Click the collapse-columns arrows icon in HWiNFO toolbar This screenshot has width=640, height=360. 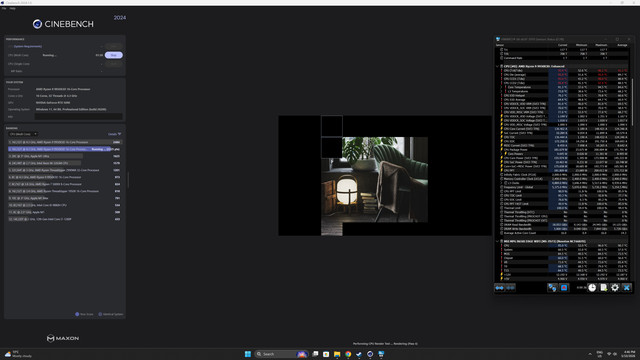[511, 288]
